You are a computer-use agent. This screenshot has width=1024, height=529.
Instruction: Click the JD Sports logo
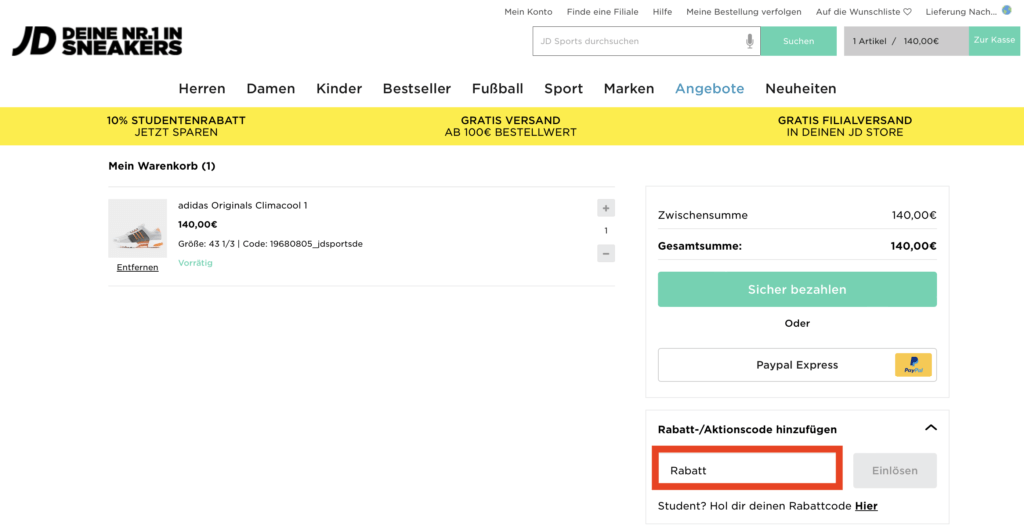97,41
